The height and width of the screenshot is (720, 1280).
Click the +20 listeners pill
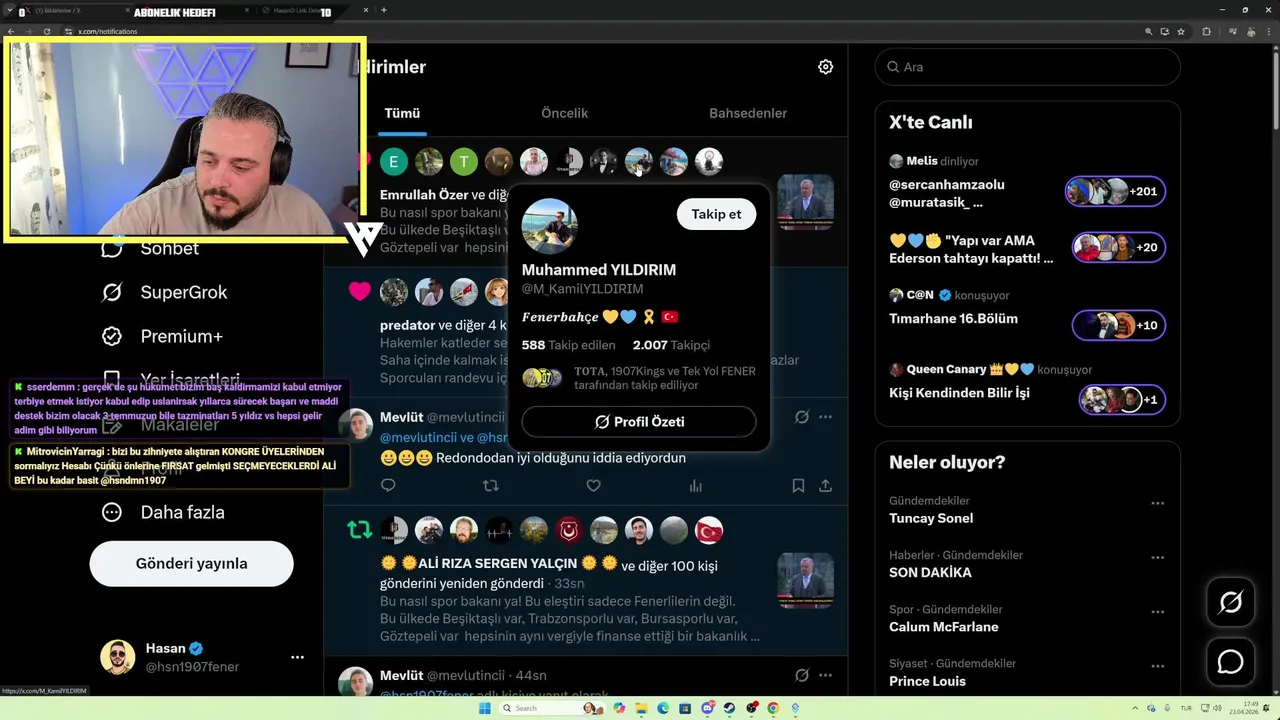point(1119,247)
